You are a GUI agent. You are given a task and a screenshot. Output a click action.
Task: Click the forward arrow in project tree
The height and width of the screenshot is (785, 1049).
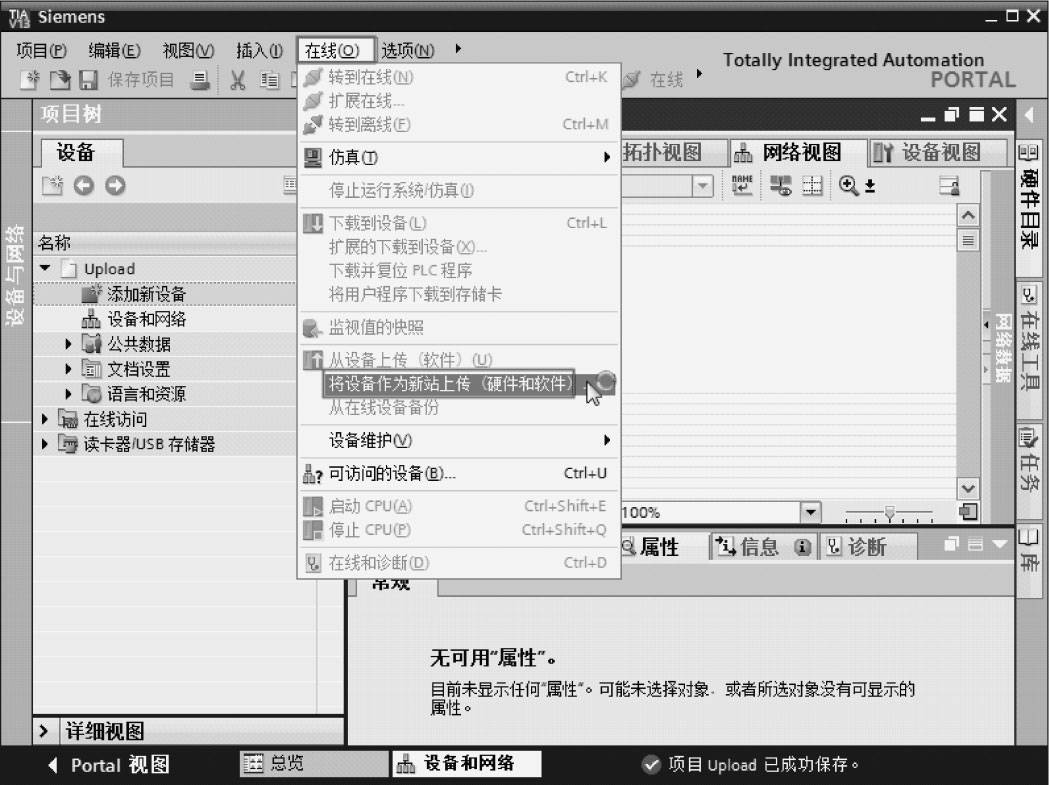tap(115, 185)
